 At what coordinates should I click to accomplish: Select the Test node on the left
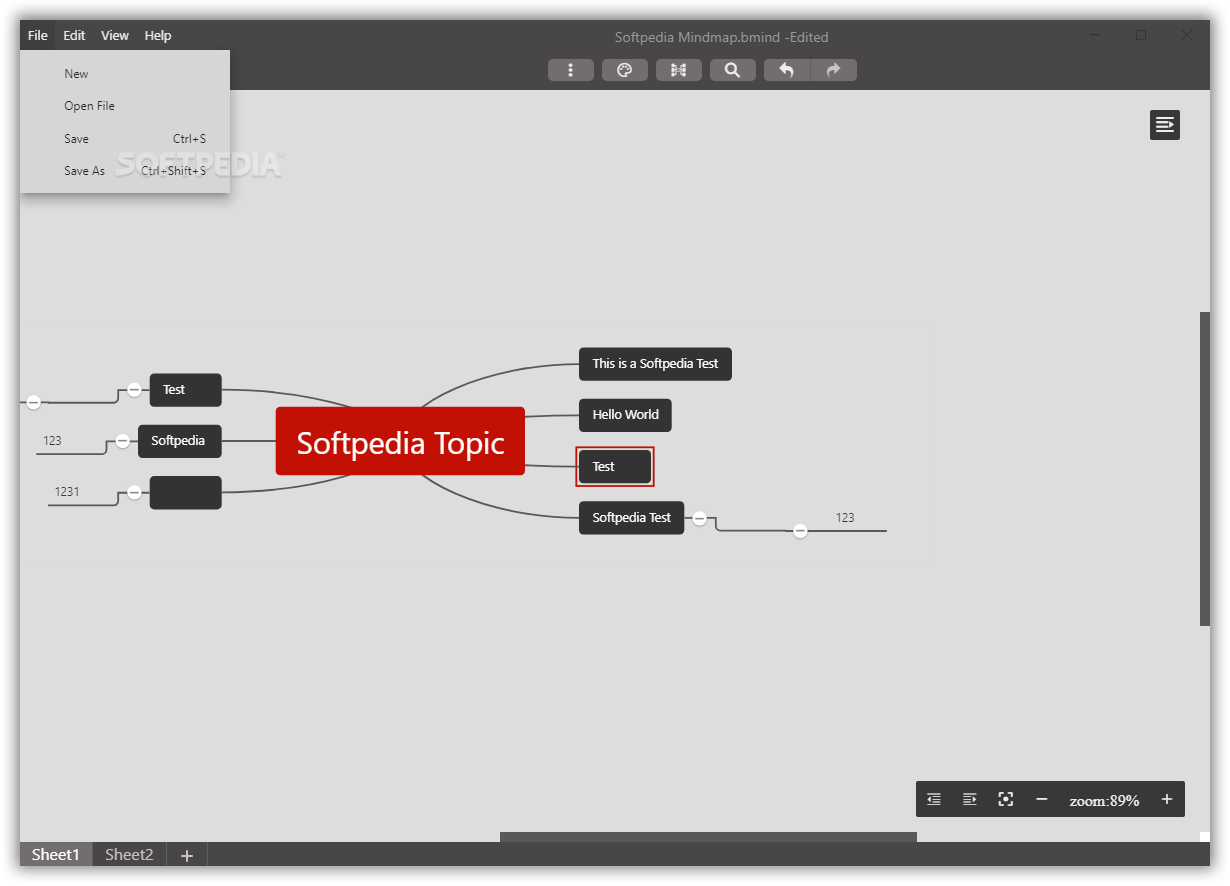coord(185,390)
